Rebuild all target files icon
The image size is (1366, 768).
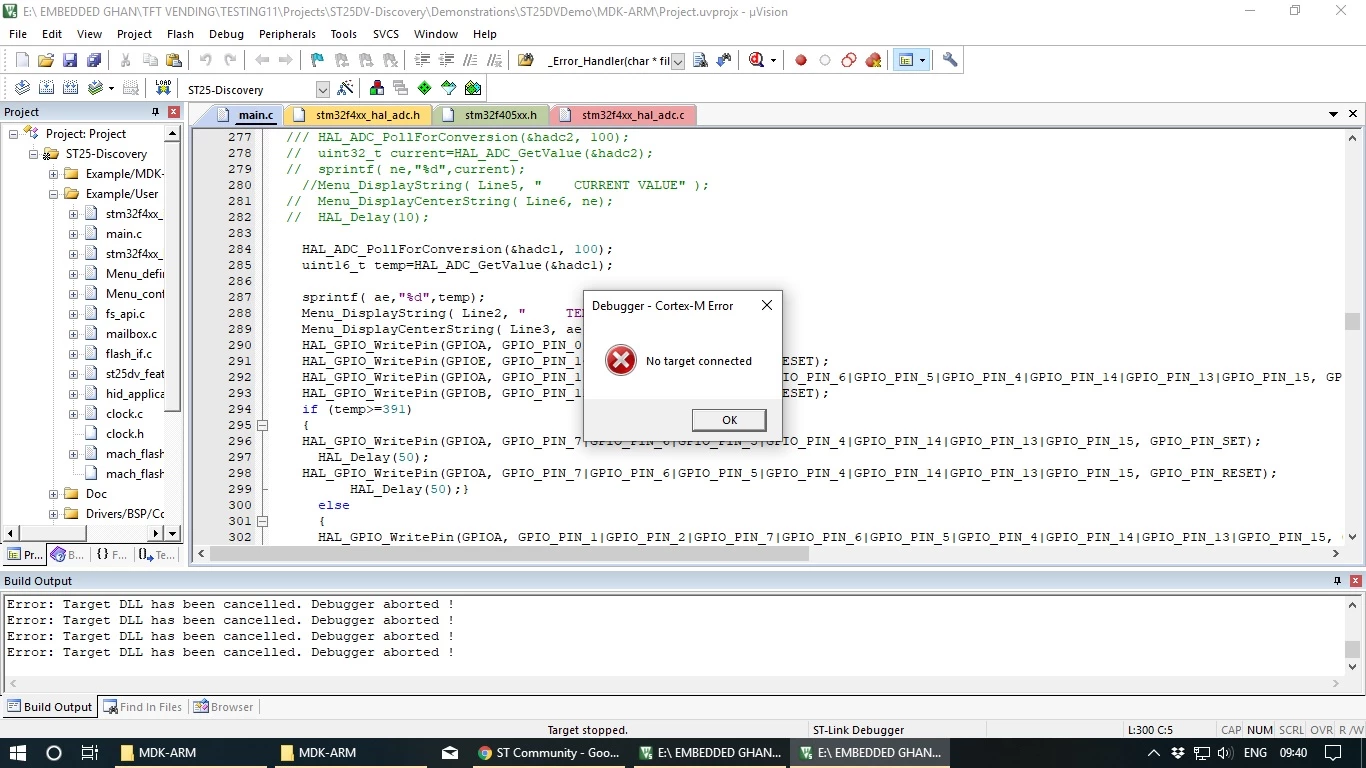point(71,88)
